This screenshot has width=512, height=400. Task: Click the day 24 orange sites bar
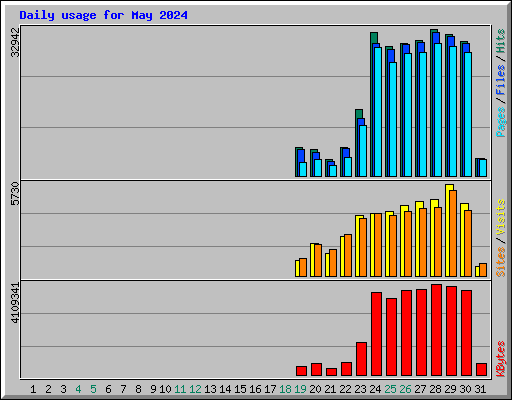click(378, 245)
